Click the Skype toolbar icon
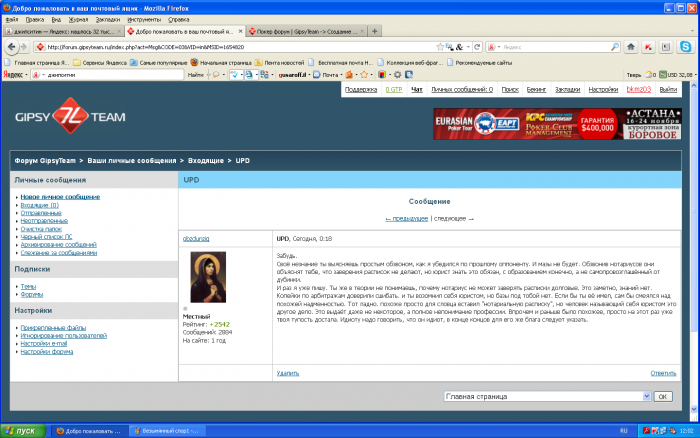The width and height of the screenshot is (700, 438). pos(685,46)
